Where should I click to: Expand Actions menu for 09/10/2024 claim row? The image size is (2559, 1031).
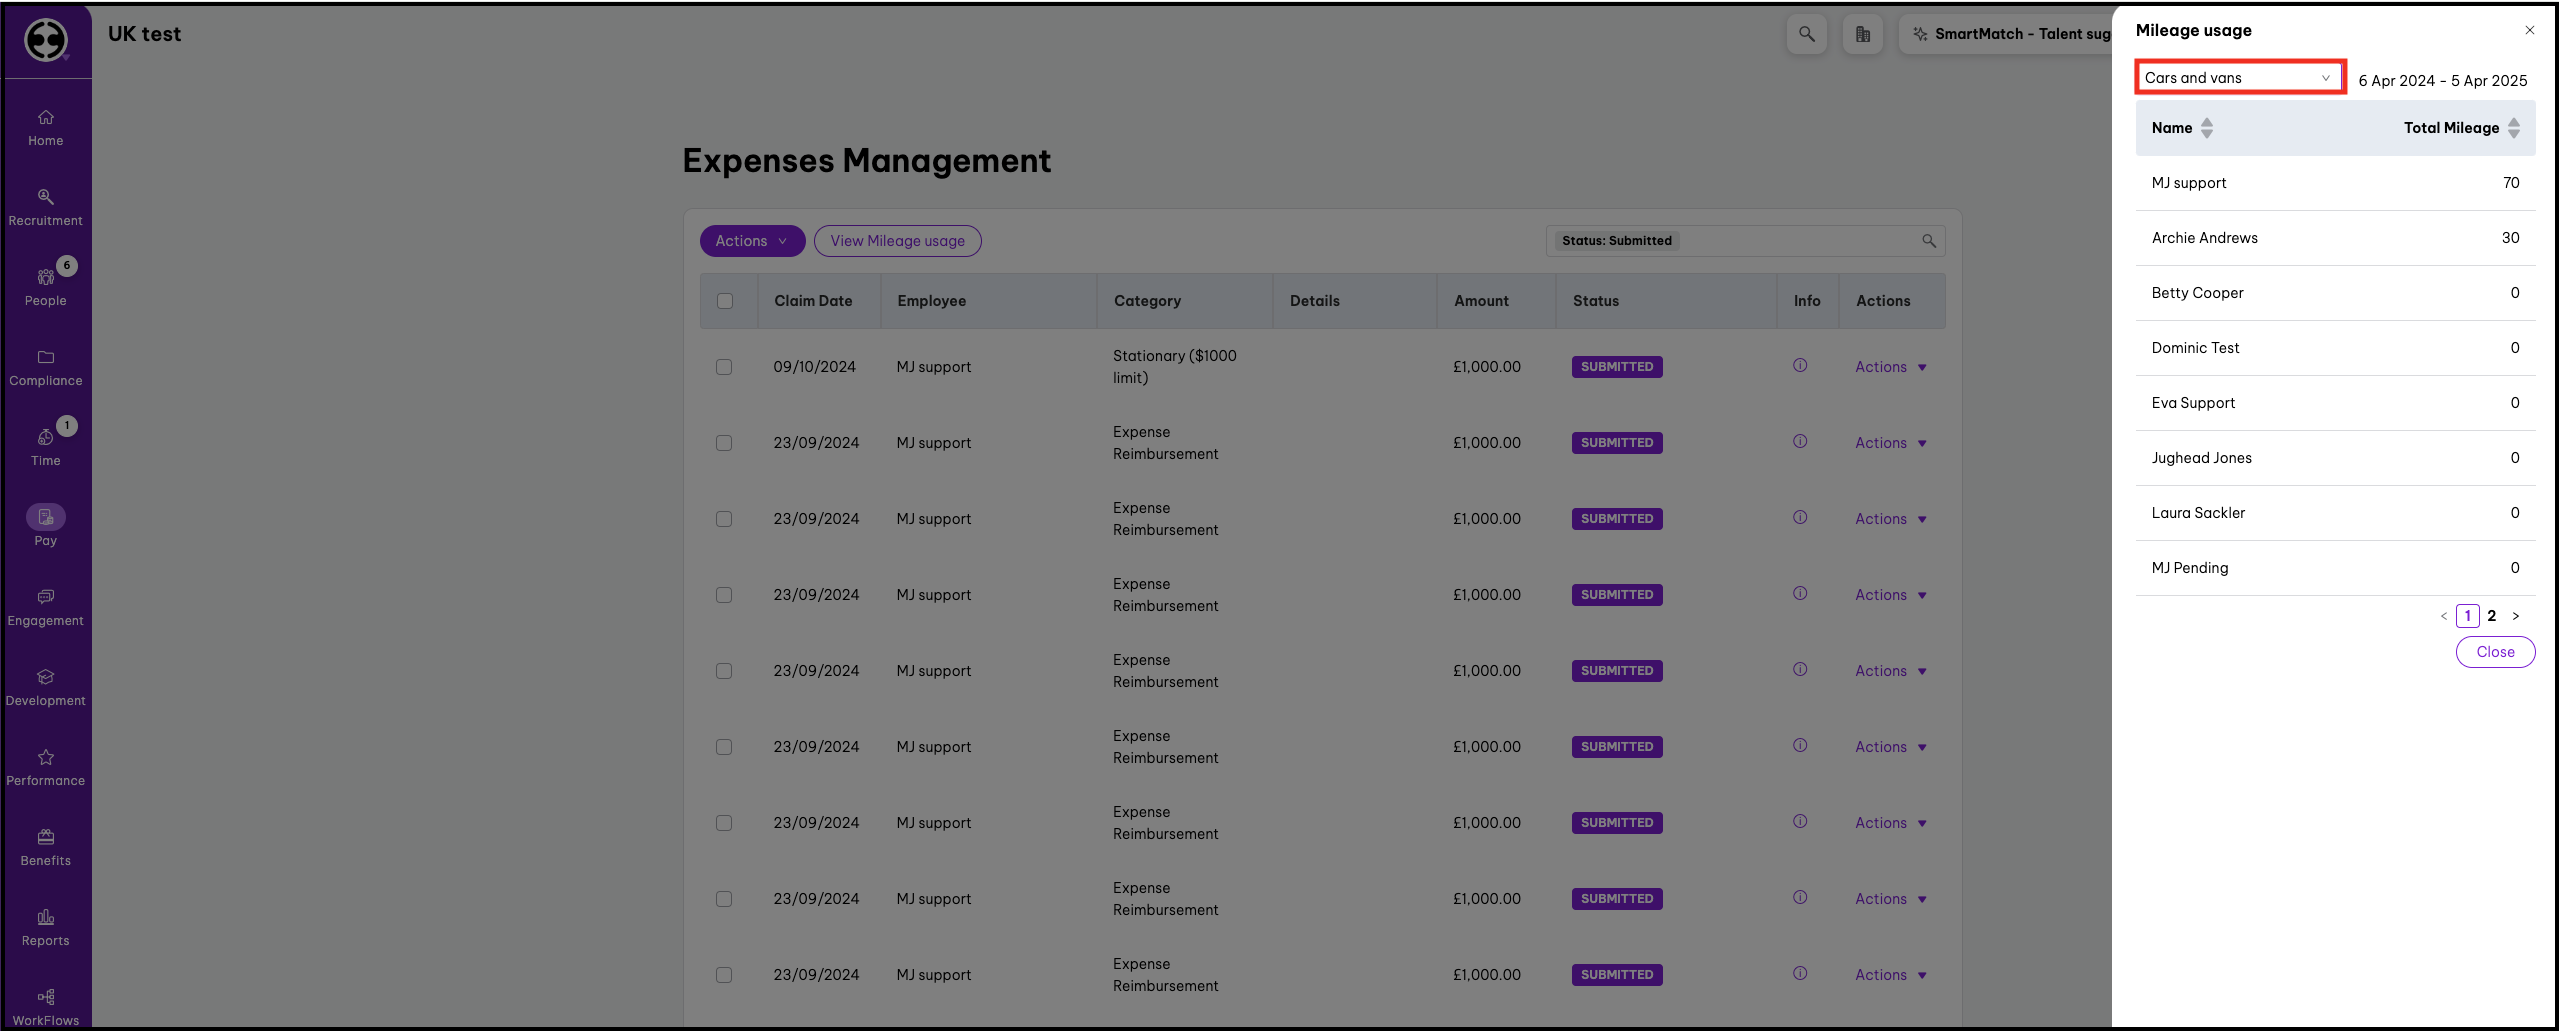tap(1890, 367)
